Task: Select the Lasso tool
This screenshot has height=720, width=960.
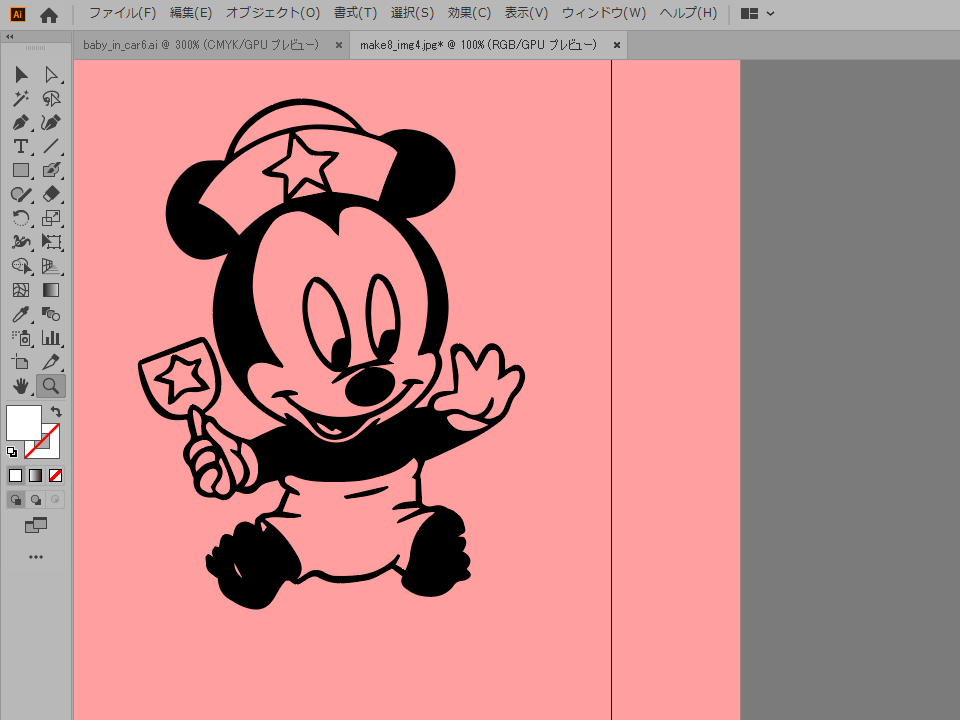Action: [x=51, y=99]
